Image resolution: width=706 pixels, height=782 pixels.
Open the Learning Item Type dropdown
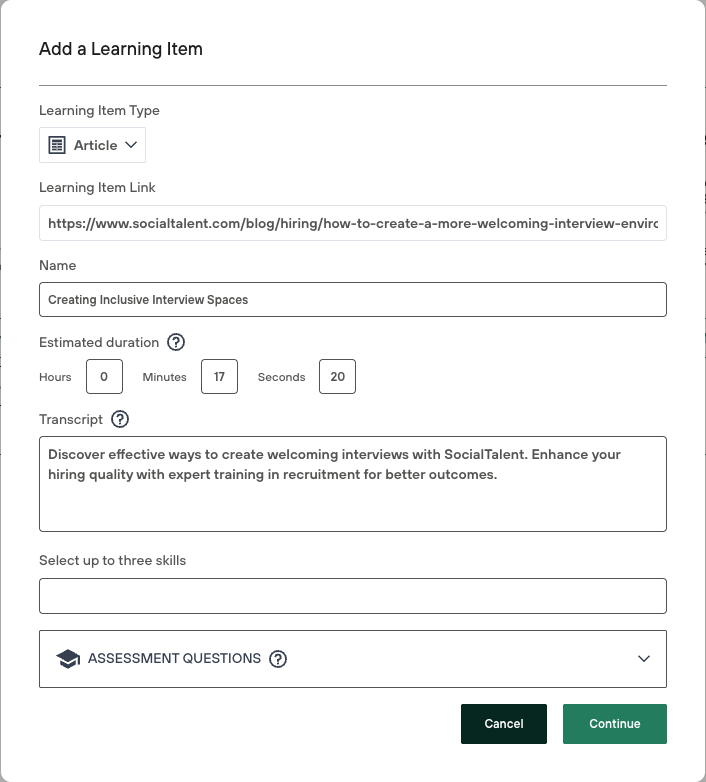click(93, 145)
